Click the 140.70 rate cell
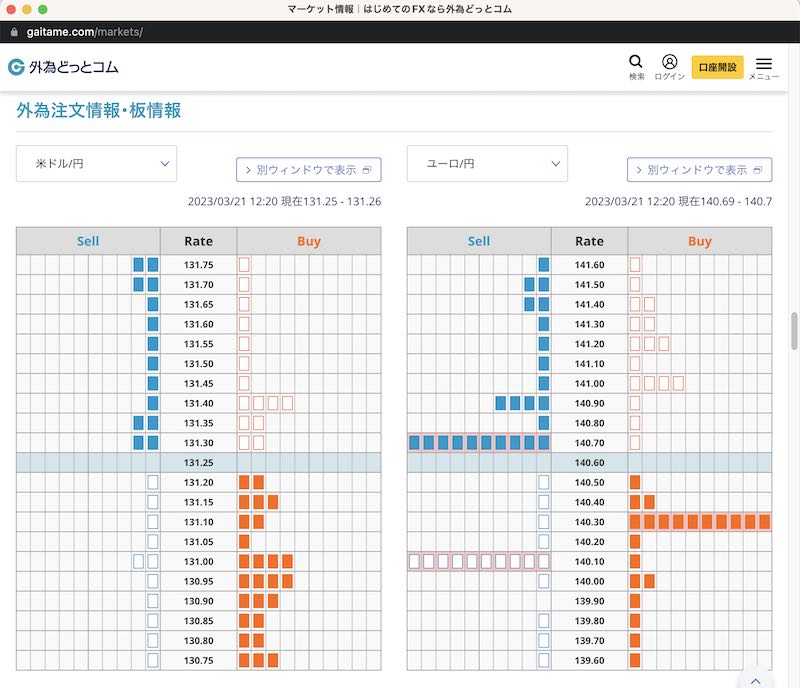 coord(589,443)
